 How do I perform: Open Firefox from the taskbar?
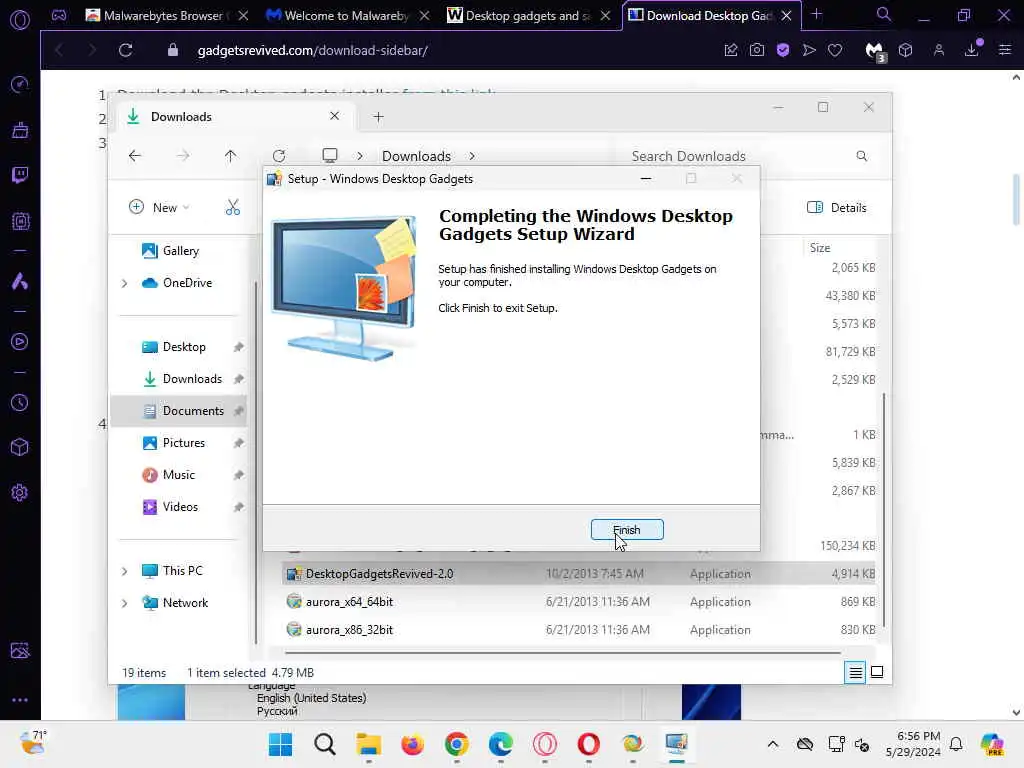(x=413, y=744)
